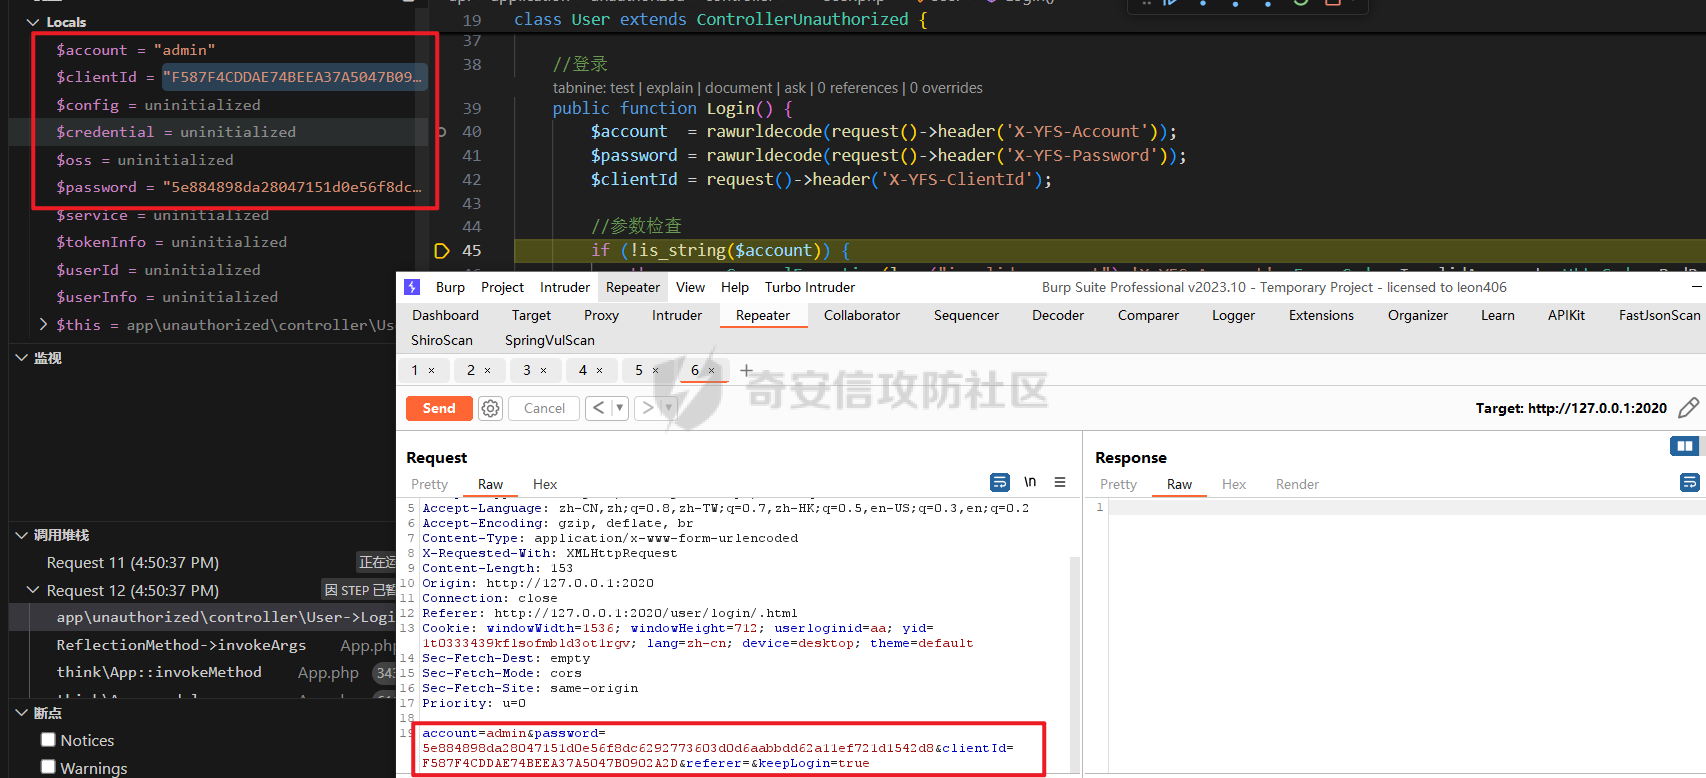The height and width of the screenshot is (778, 1706).
Task: Edit target with the pencil icon
Action: click(1688, 408)
